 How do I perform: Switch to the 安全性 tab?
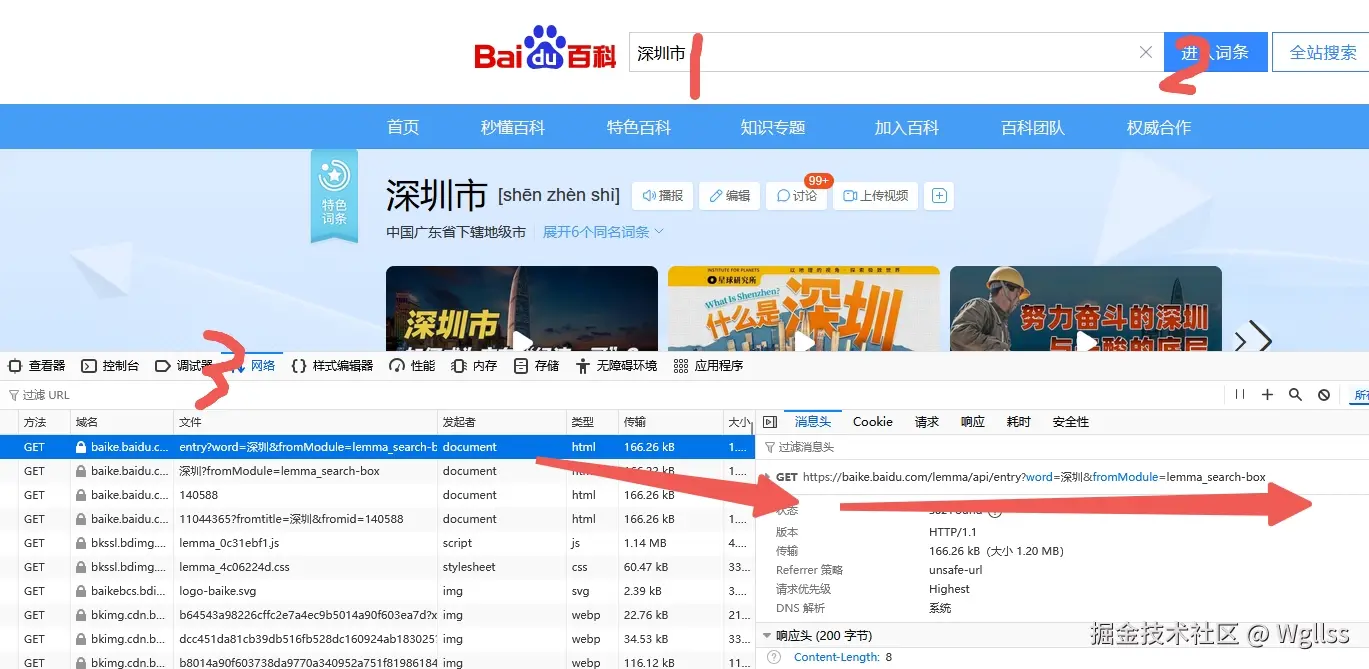pyautogui.click(x=1071, y=422)
